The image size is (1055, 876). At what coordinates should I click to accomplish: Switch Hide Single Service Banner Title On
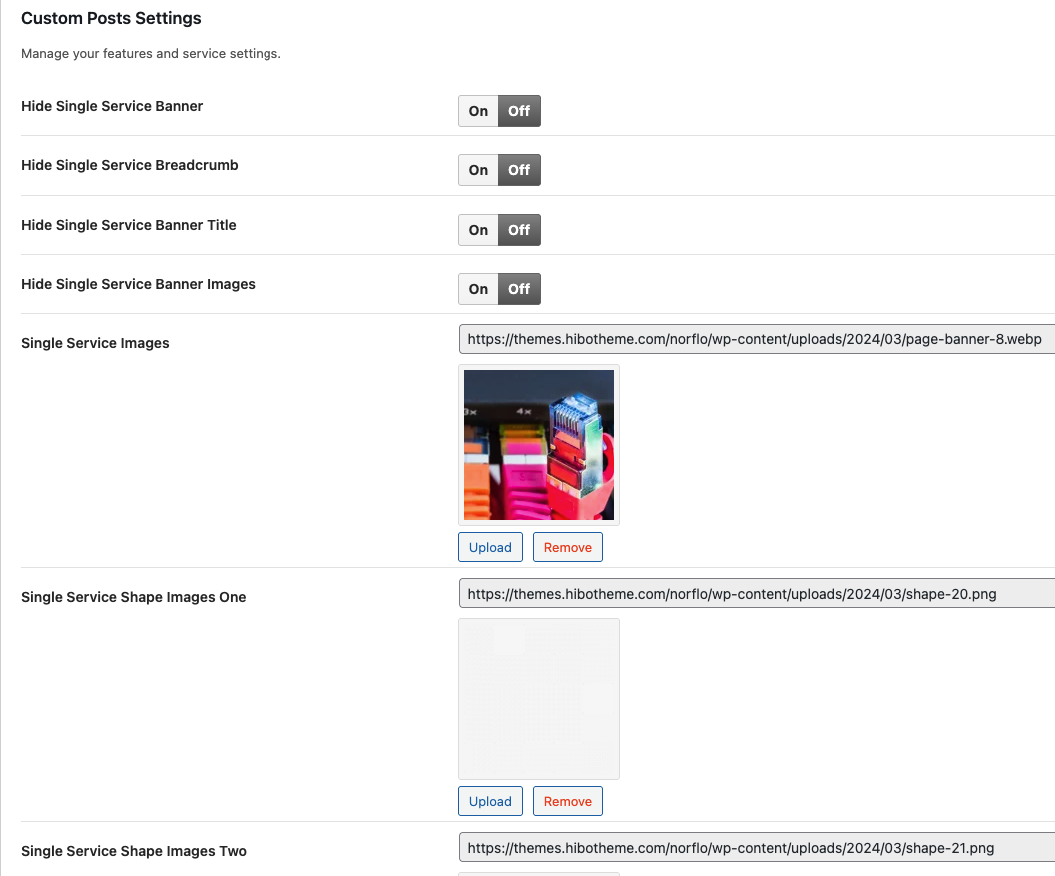click(x=478, y=230)
